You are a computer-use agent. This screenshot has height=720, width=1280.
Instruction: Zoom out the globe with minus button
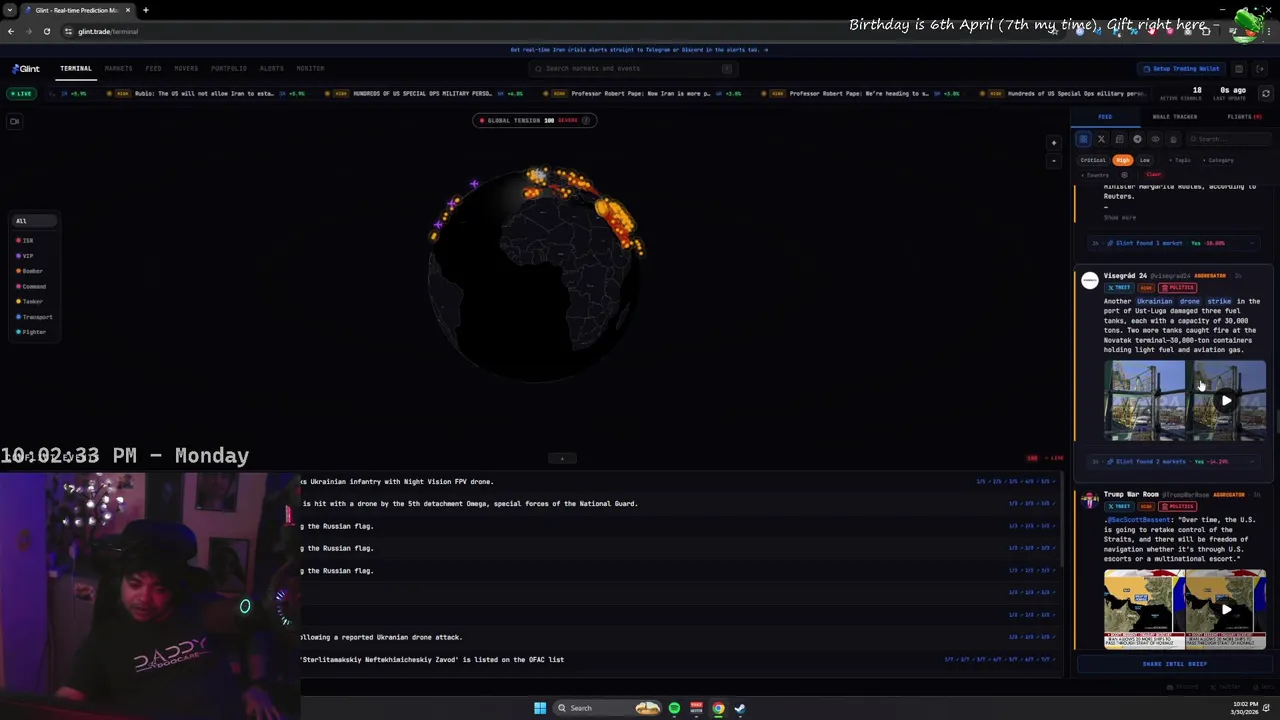click(x=1053, y=160)
